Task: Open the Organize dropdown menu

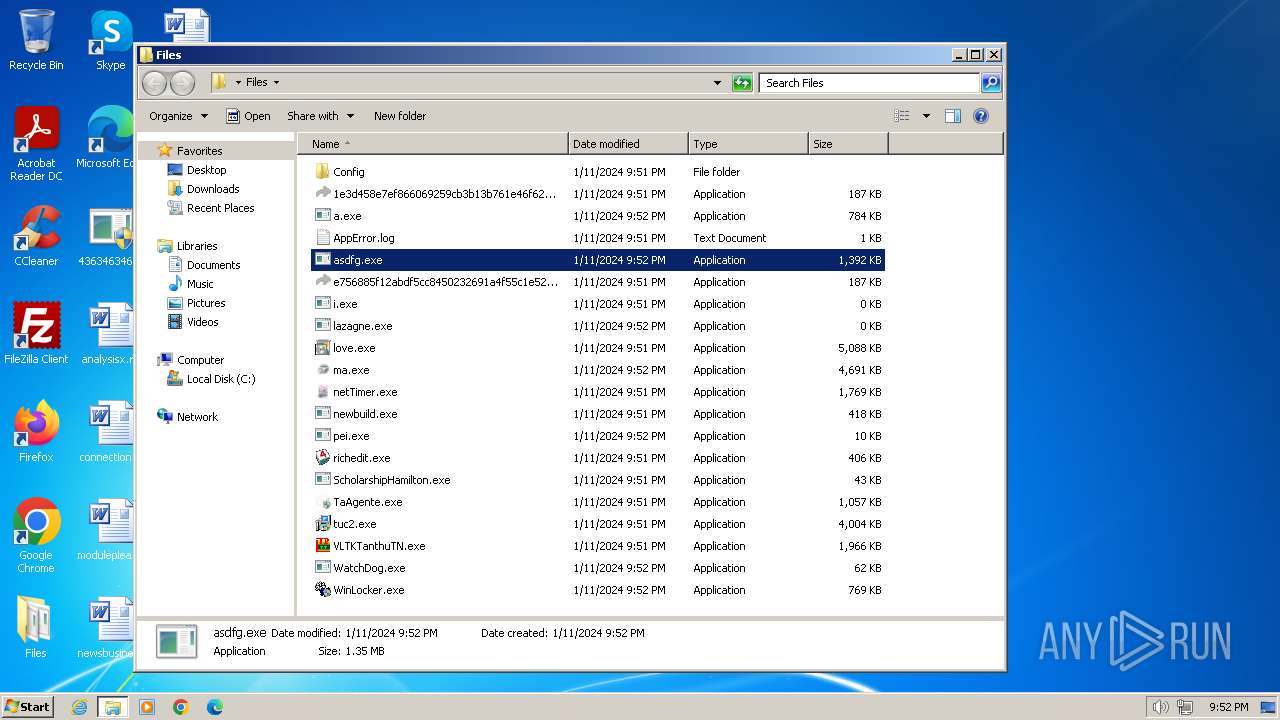Action: (x=179, y=116)
